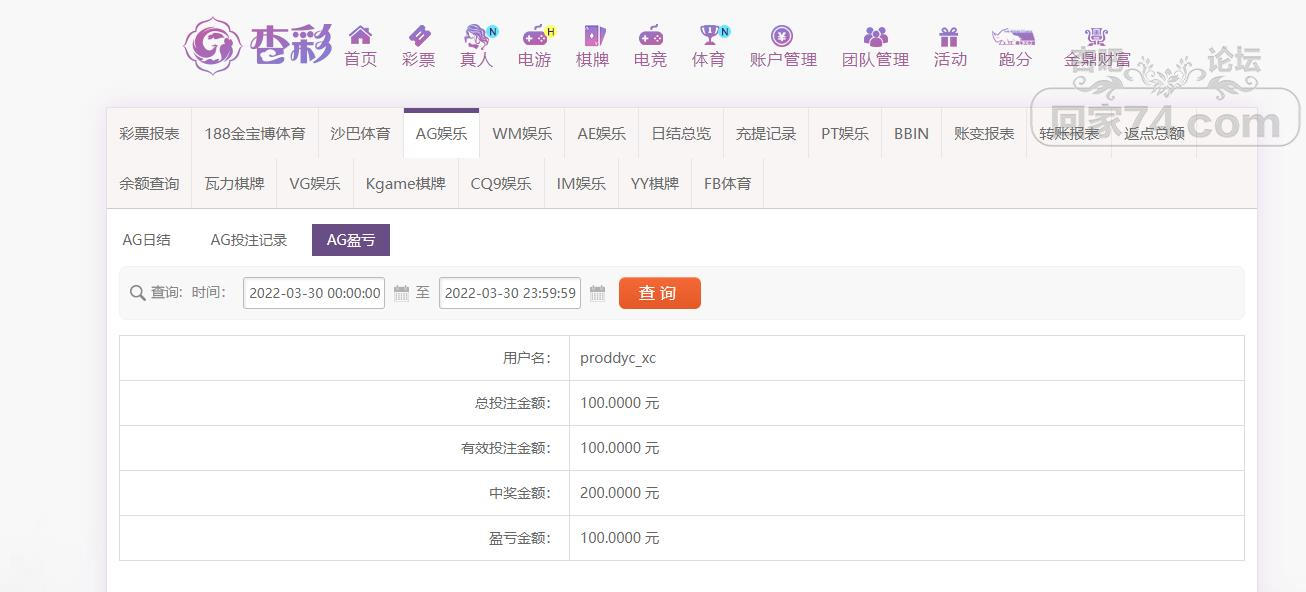Click the 中奖金额 value 200.0000 元

(x=620, y=493)
